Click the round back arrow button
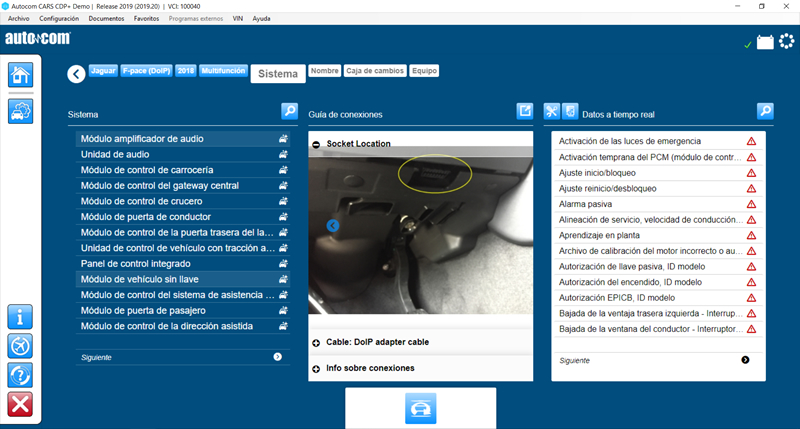The height and width of the screenshot is (429, 800). pos(77,74)
